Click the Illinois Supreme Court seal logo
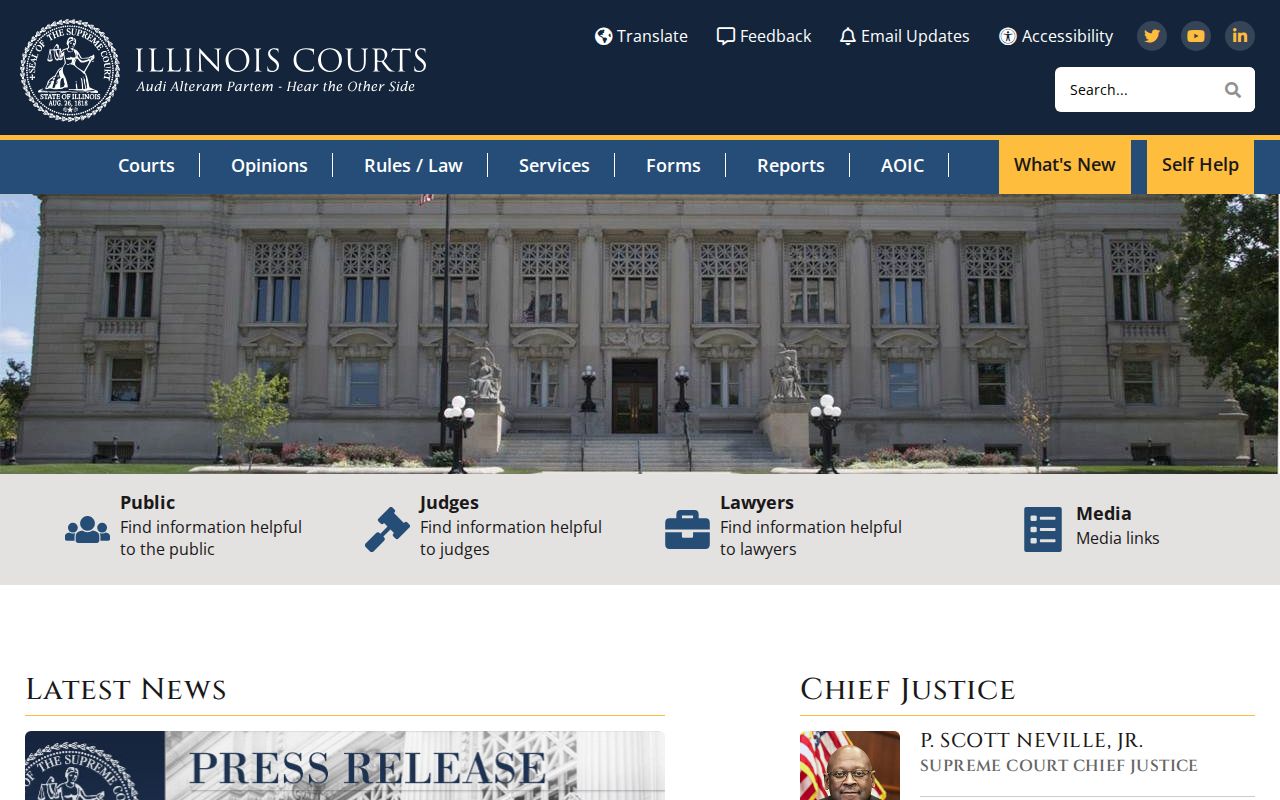The height and width of the screenshot is (800, 1280). click(x=70, y=70)
